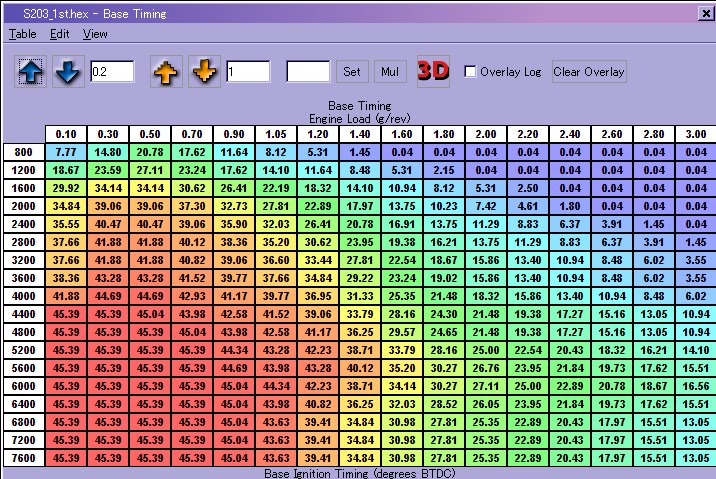The height and width of the screenshot is (479, 716).
Task: Click the Set button
Action: coord(352,72)
